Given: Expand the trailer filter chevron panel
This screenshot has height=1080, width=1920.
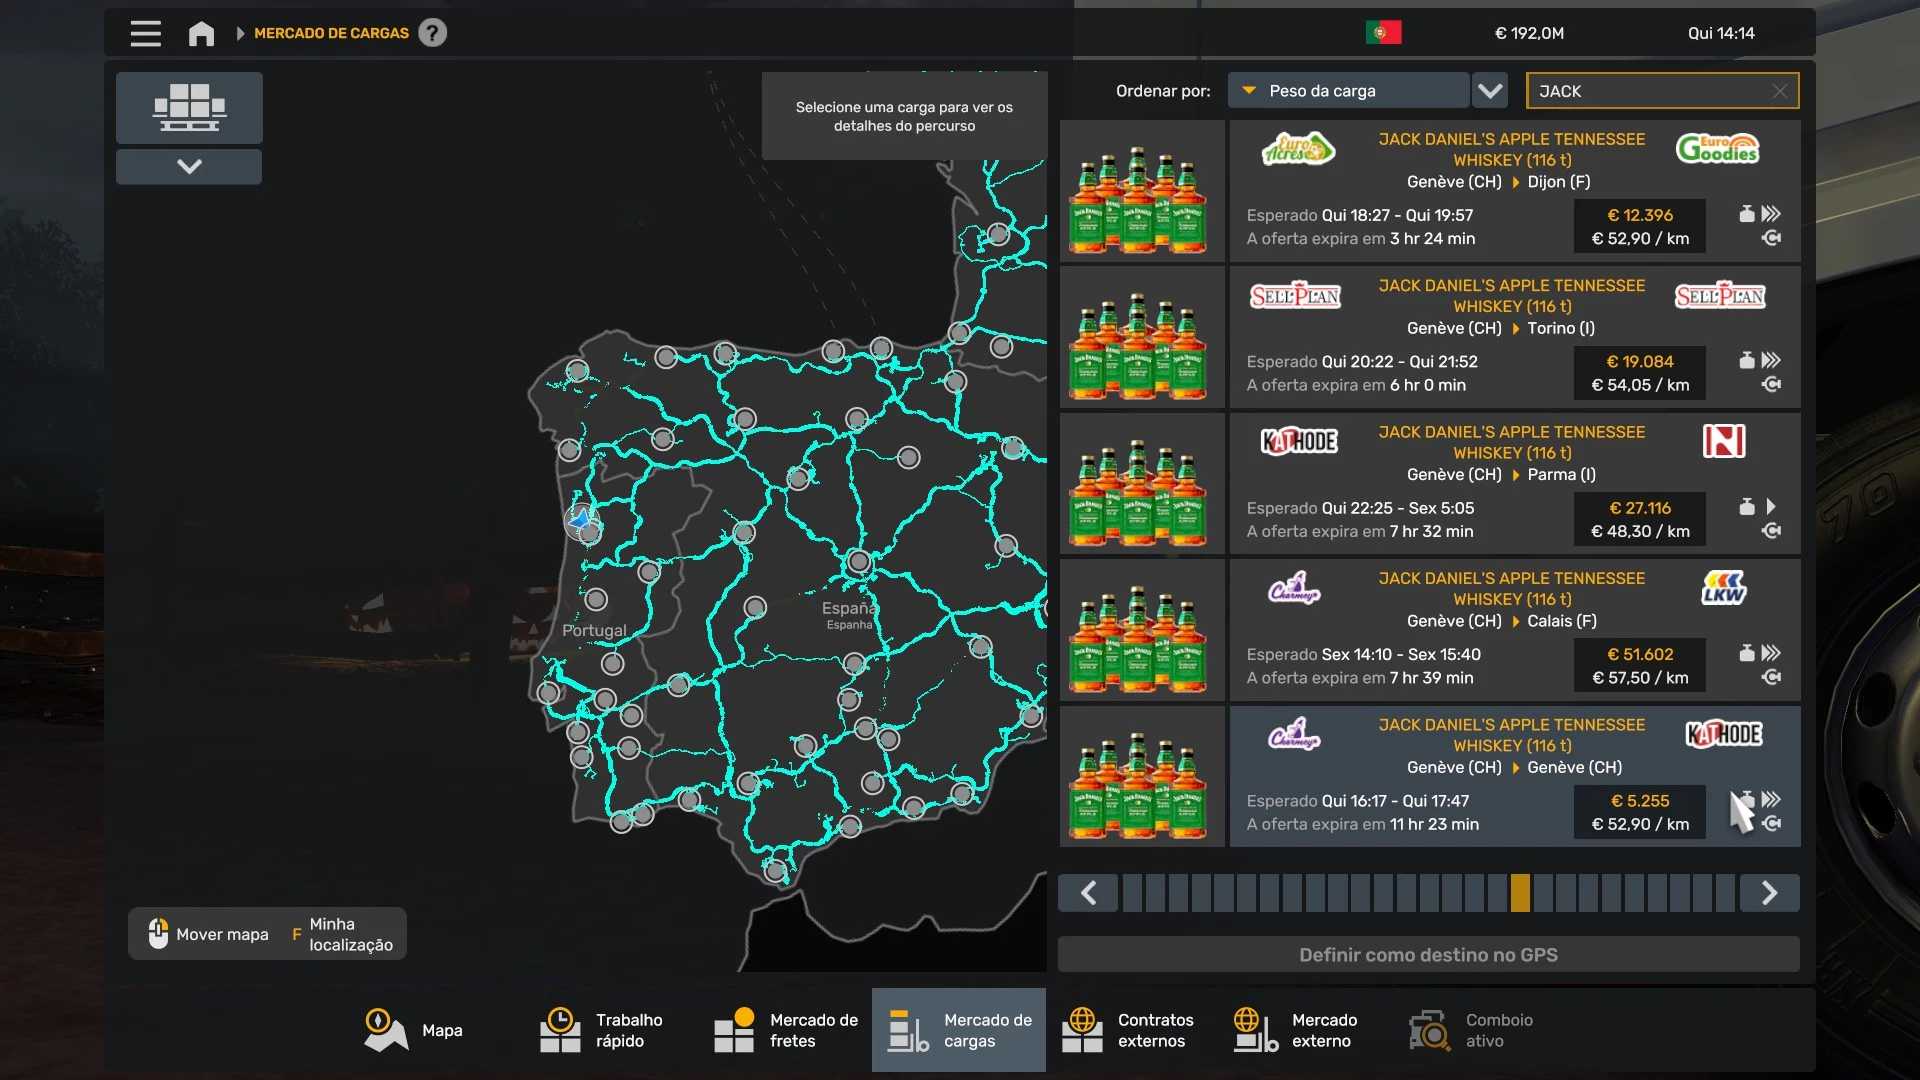Looking at the screenshot, I should coord(189,166).
